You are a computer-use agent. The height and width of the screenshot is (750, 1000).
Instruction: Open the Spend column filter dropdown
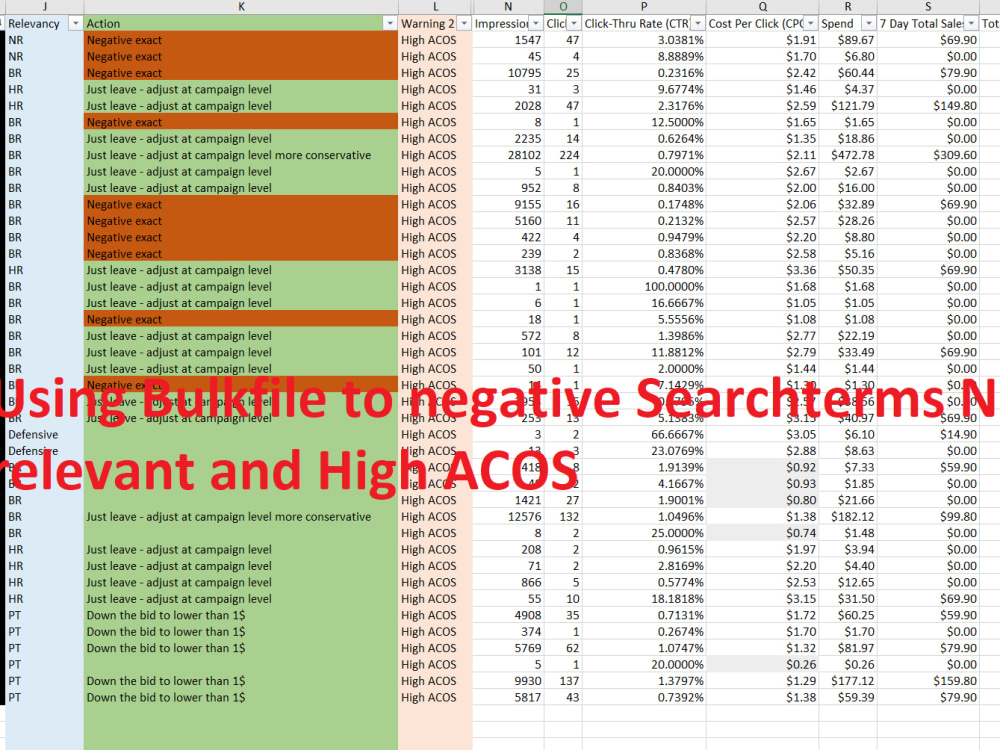(x=869, y=24)
